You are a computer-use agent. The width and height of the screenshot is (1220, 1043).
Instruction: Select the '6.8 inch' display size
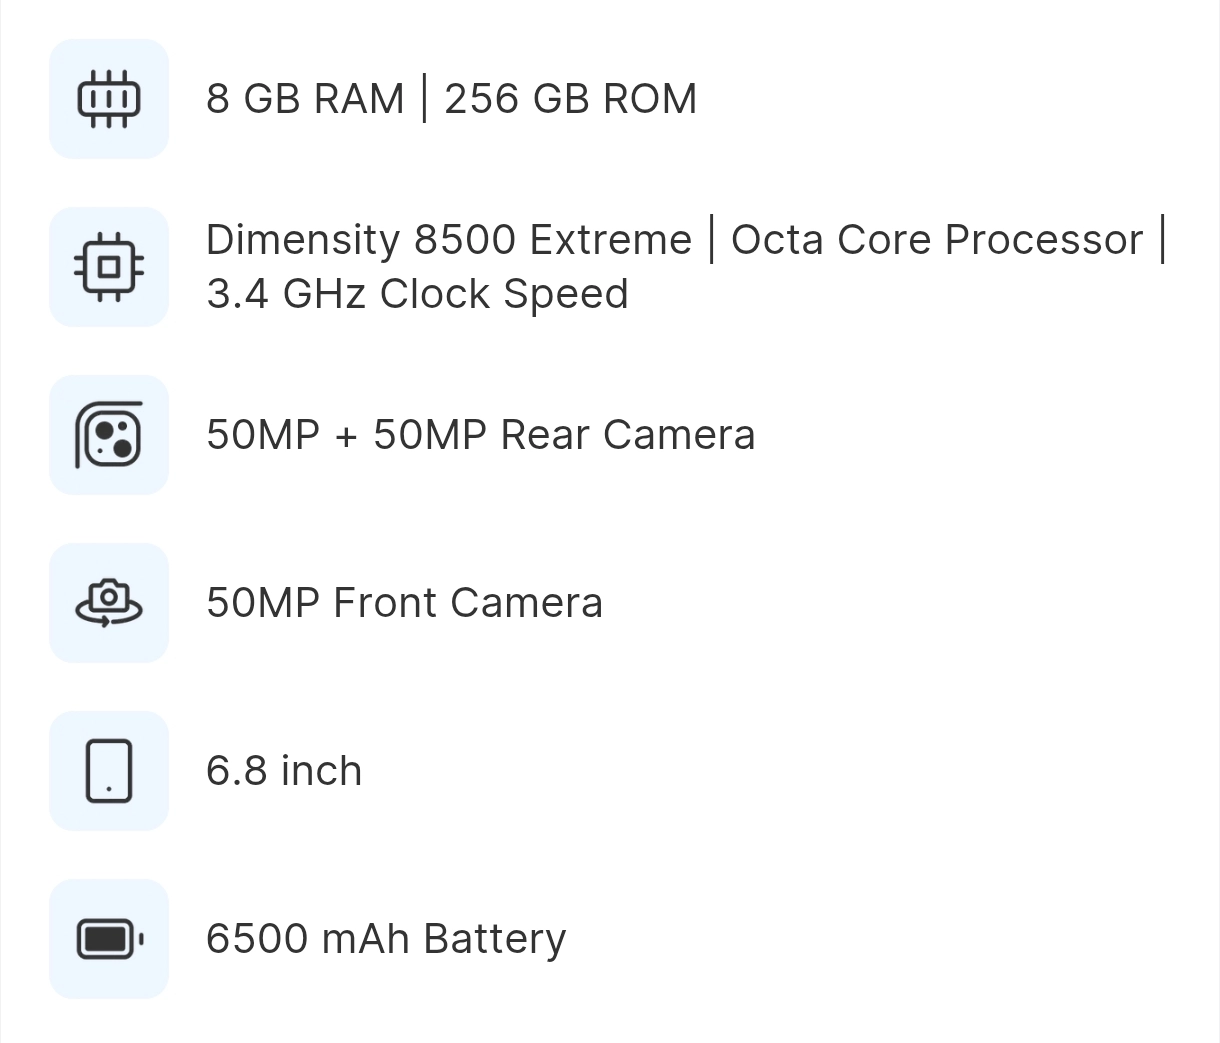coord(284,771)
